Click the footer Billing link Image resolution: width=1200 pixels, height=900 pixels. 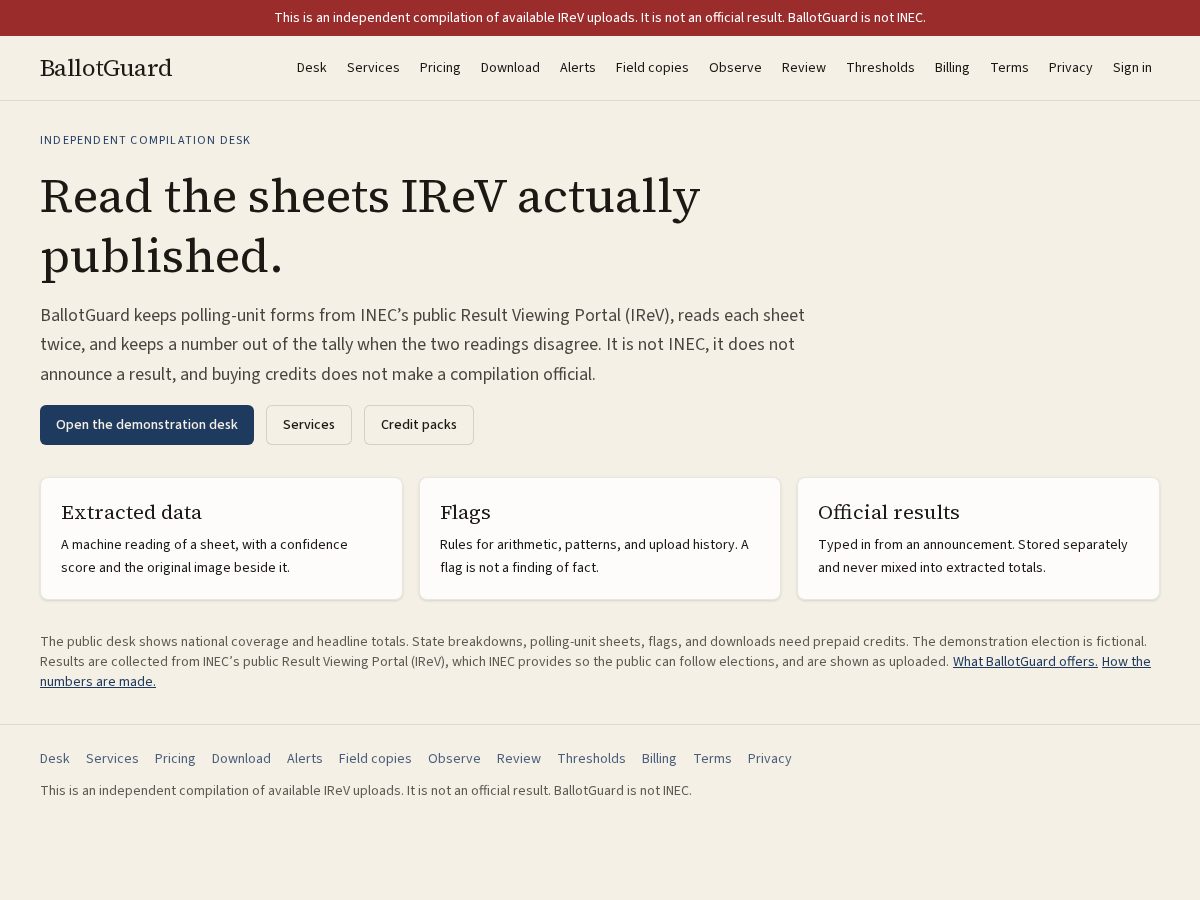coord(659,758)
